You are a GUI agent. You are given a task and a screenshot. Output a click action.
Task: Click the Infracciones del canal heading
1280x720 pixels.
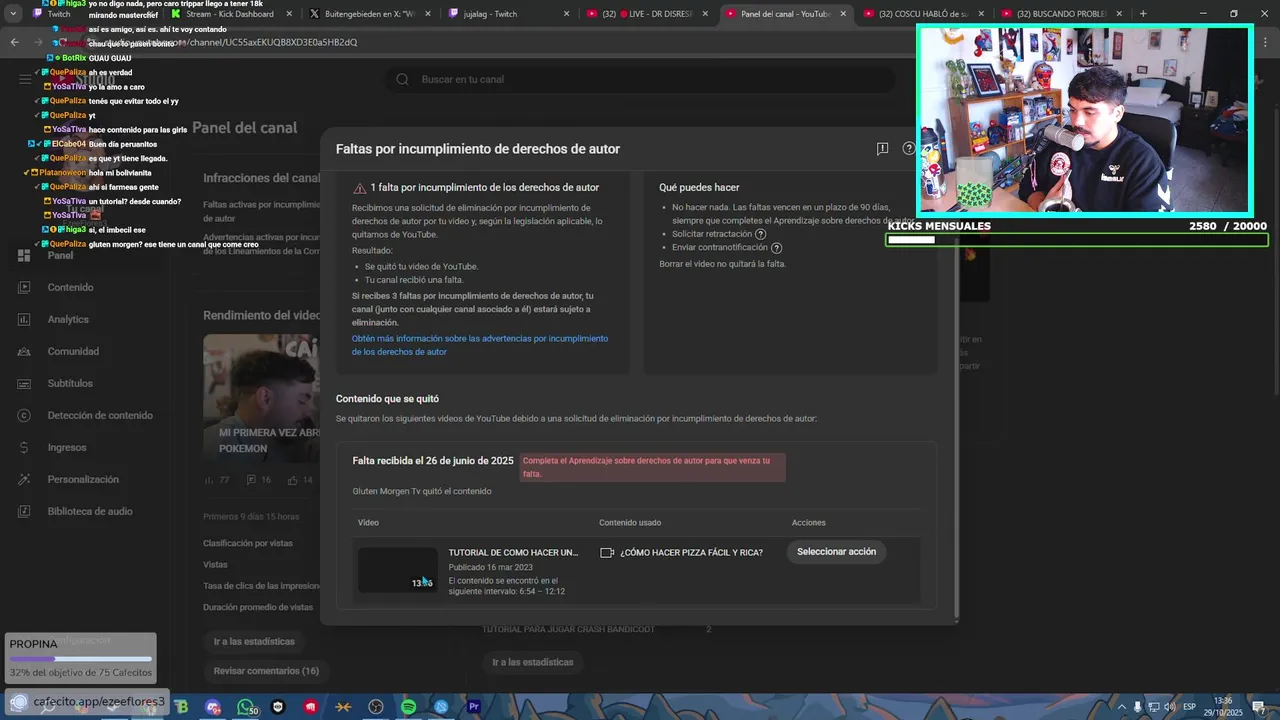[262, 178]
